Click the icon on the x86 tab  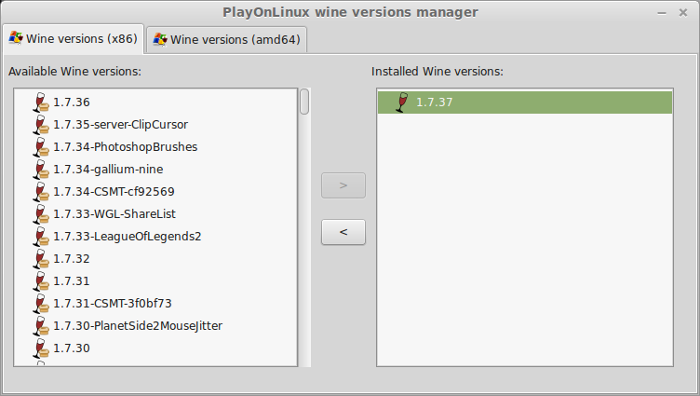[x=16, y=38]
